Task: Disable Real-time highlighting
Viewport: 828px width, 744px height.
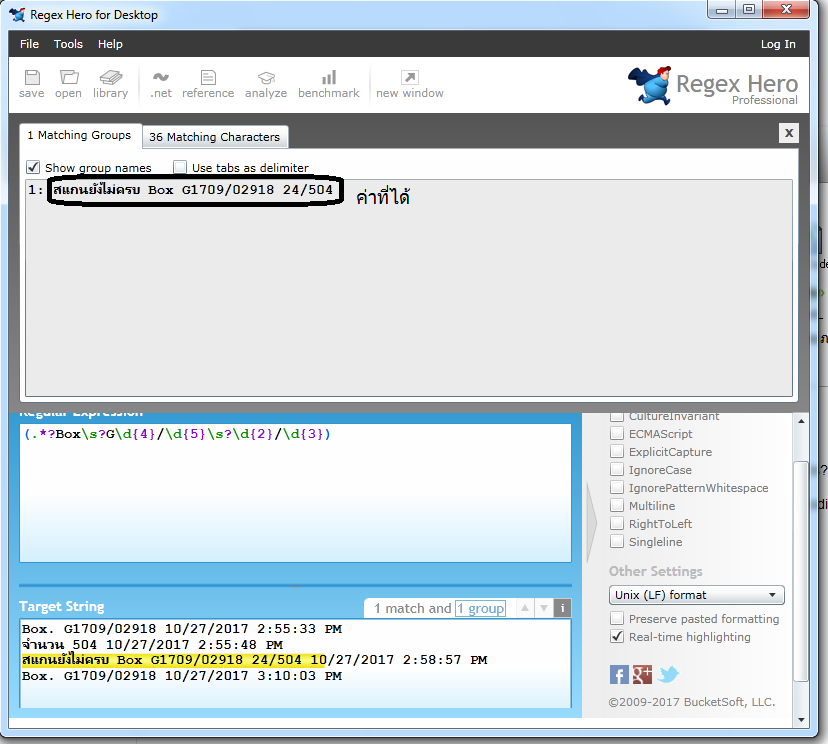Action: (x=617, y=636)
